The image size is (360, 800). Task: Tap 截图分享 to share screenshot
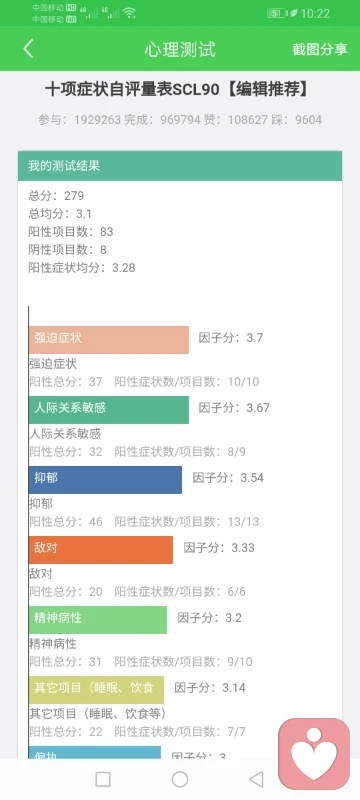(320, 49)
